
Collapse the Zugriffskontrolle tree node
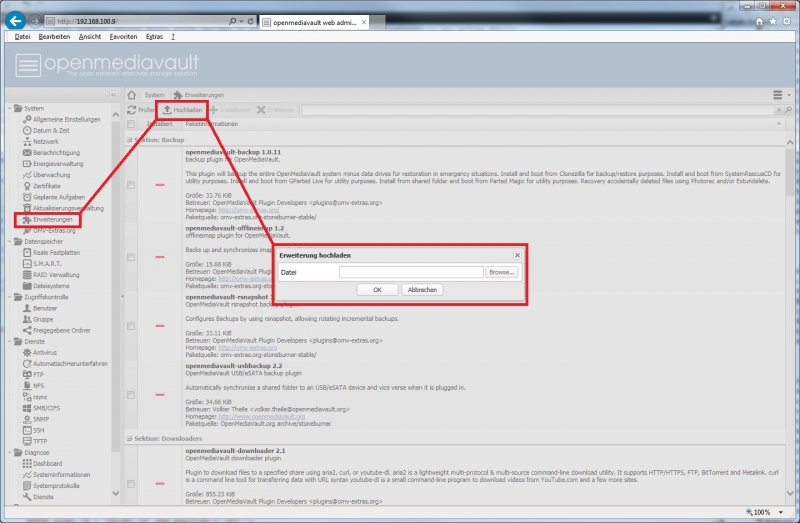click(x=10, y=297)
